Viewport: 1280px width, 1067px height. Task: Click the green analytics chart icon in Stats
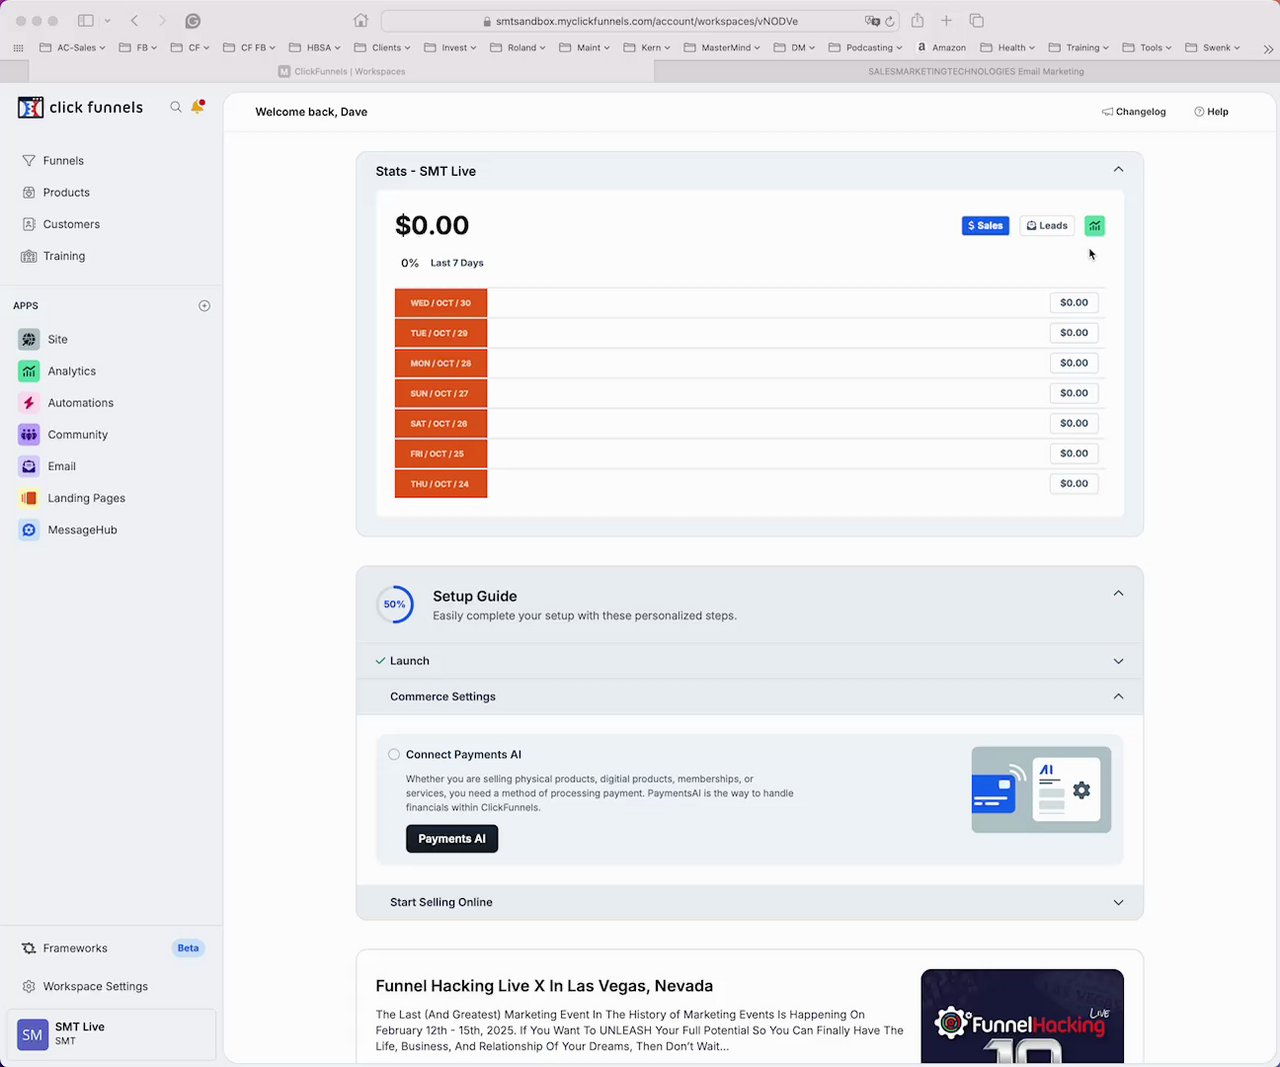(1095, 226)
